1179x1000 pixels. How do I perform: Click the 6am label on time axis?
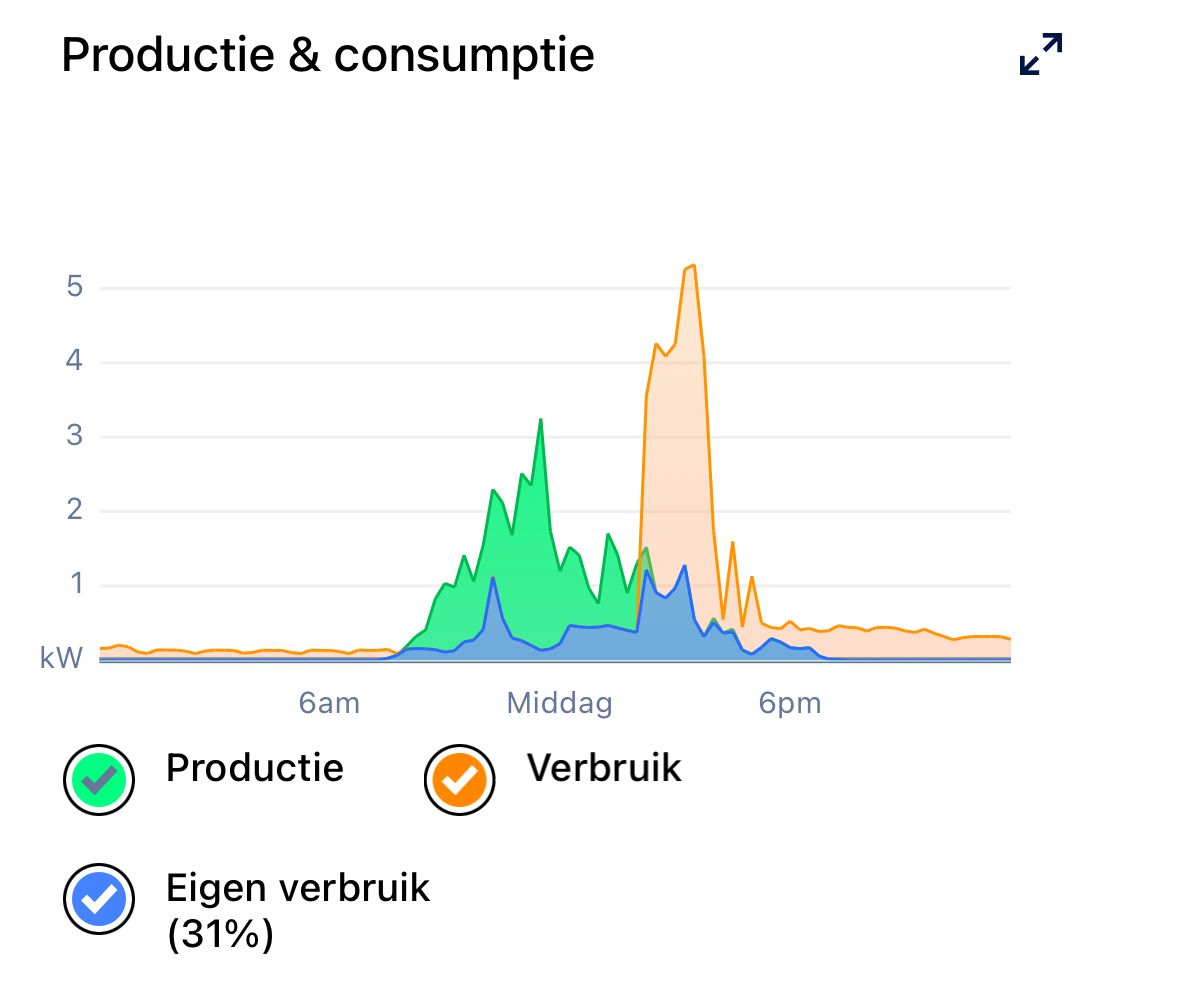point(329,704)
